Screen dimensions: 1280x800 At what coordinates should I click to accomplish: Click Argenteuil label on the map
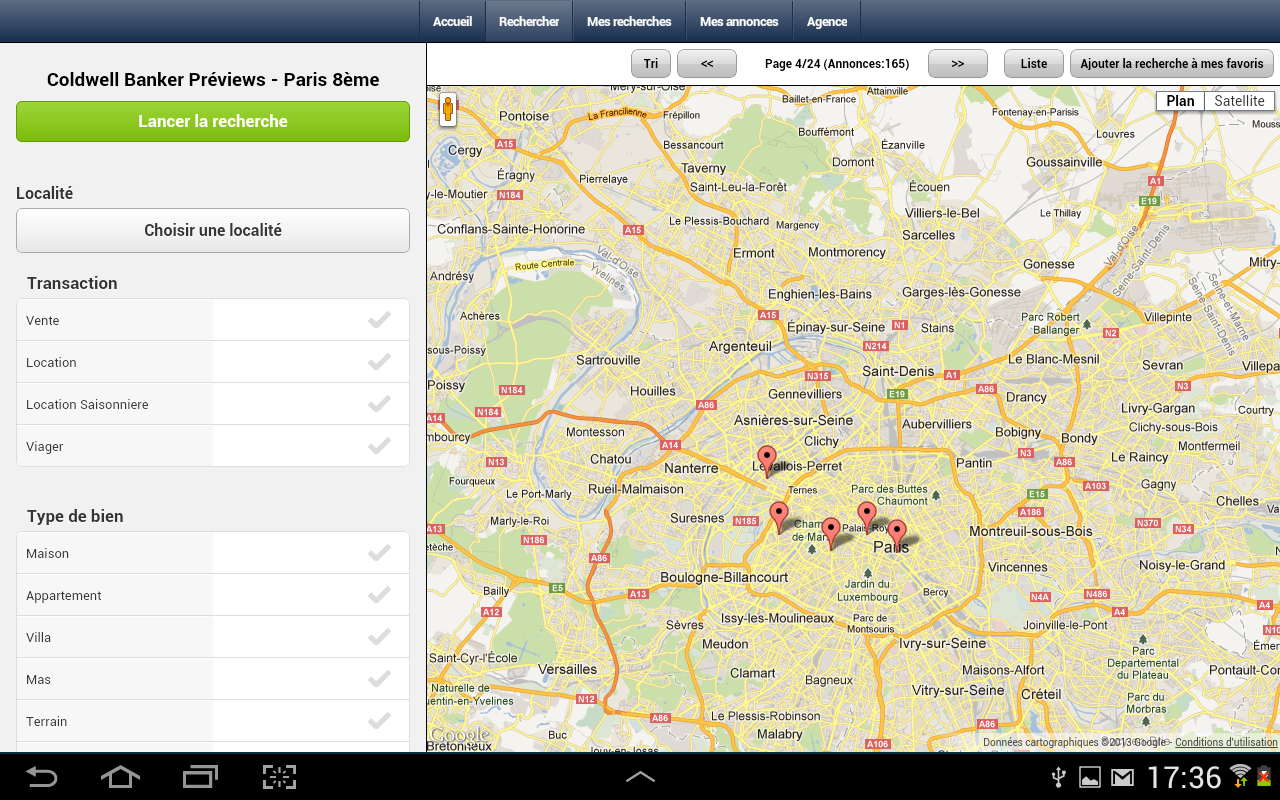(x=740, y=346)
